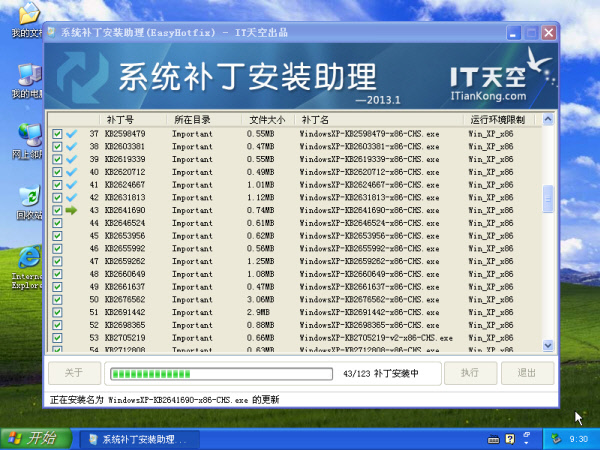Viewport: 600px width, 450px height.
Task: Click the green arrow icon for KB2641690
Action: [72, 210]
